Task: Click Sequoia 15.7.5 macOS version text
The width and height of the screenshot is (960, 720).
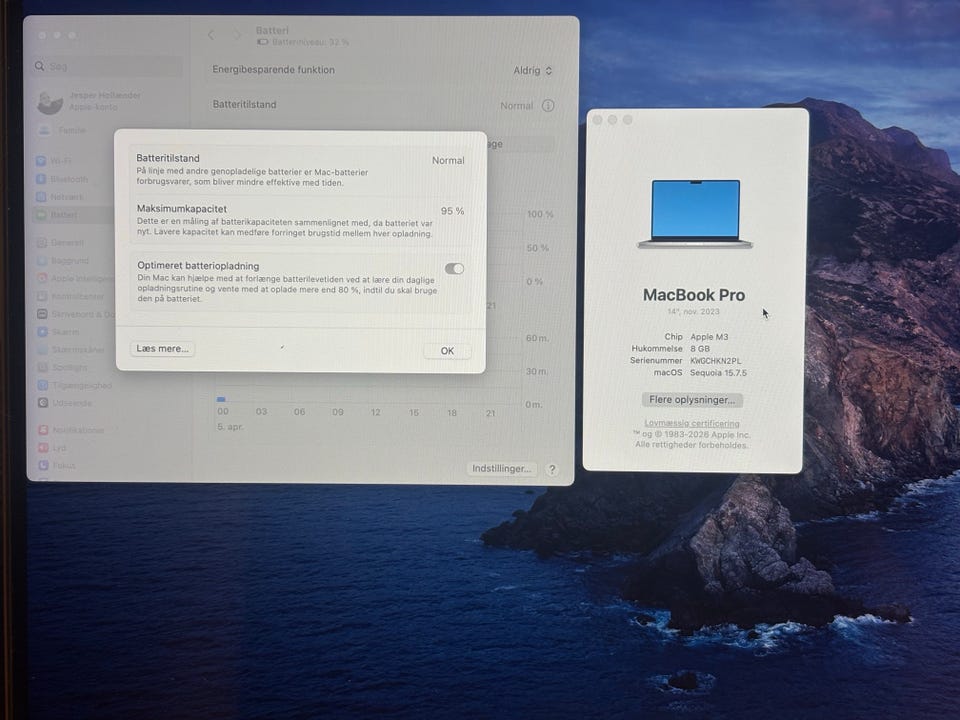Action: tap(718, 372)
